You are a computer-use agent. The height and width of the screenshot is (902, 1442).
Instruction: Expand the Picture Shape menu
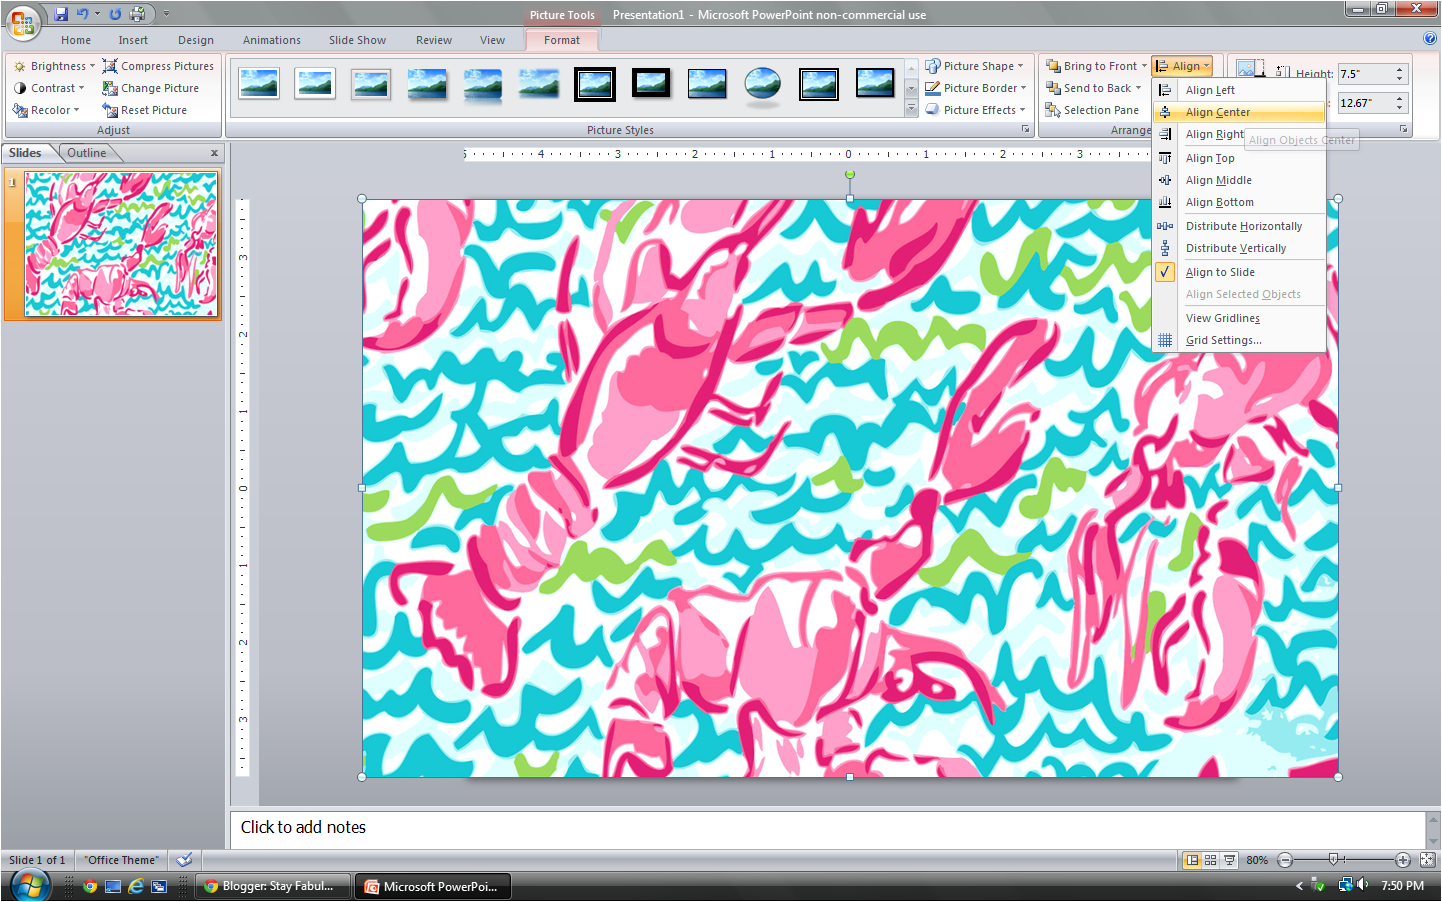point(975,66)
